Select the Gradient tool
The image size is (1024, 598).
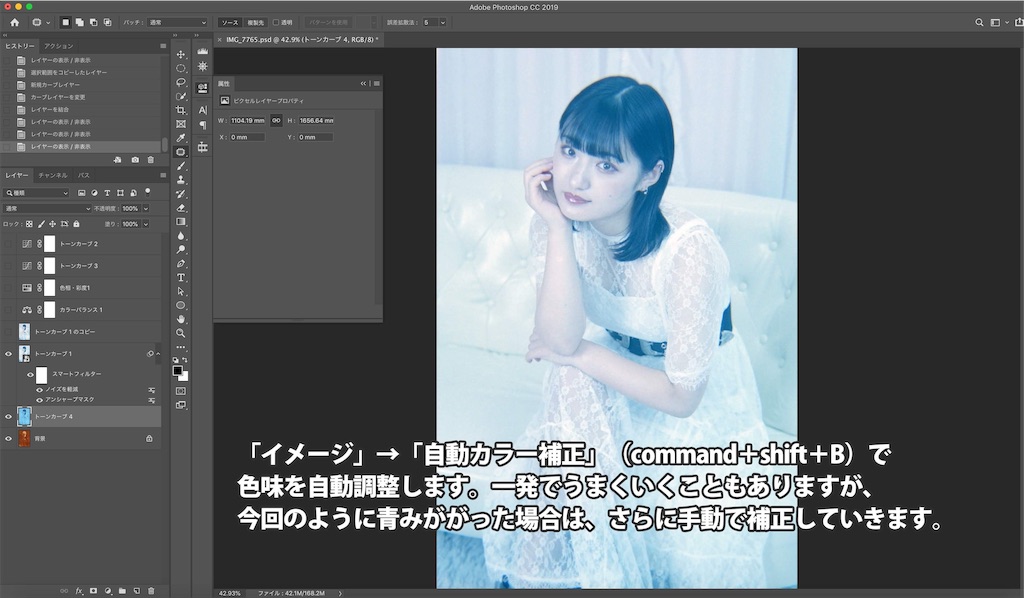181,222
